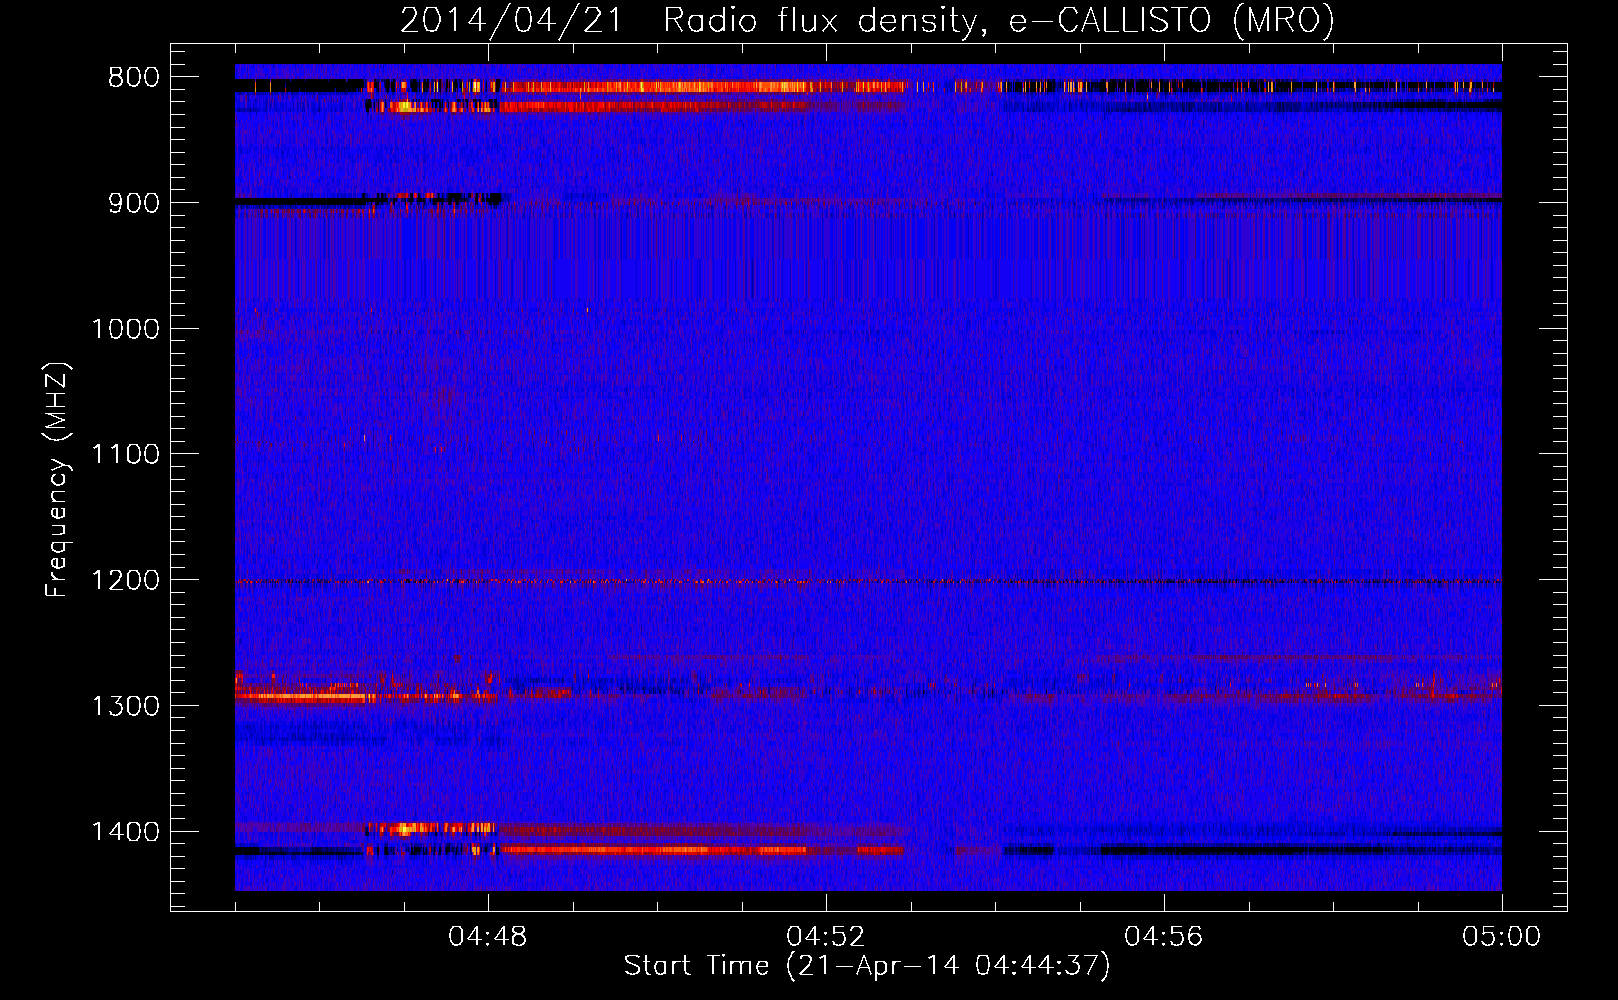Click the 800 frequency axis label
The width and height of the screenshot is (1618, 1000).
tap(134, 78)
